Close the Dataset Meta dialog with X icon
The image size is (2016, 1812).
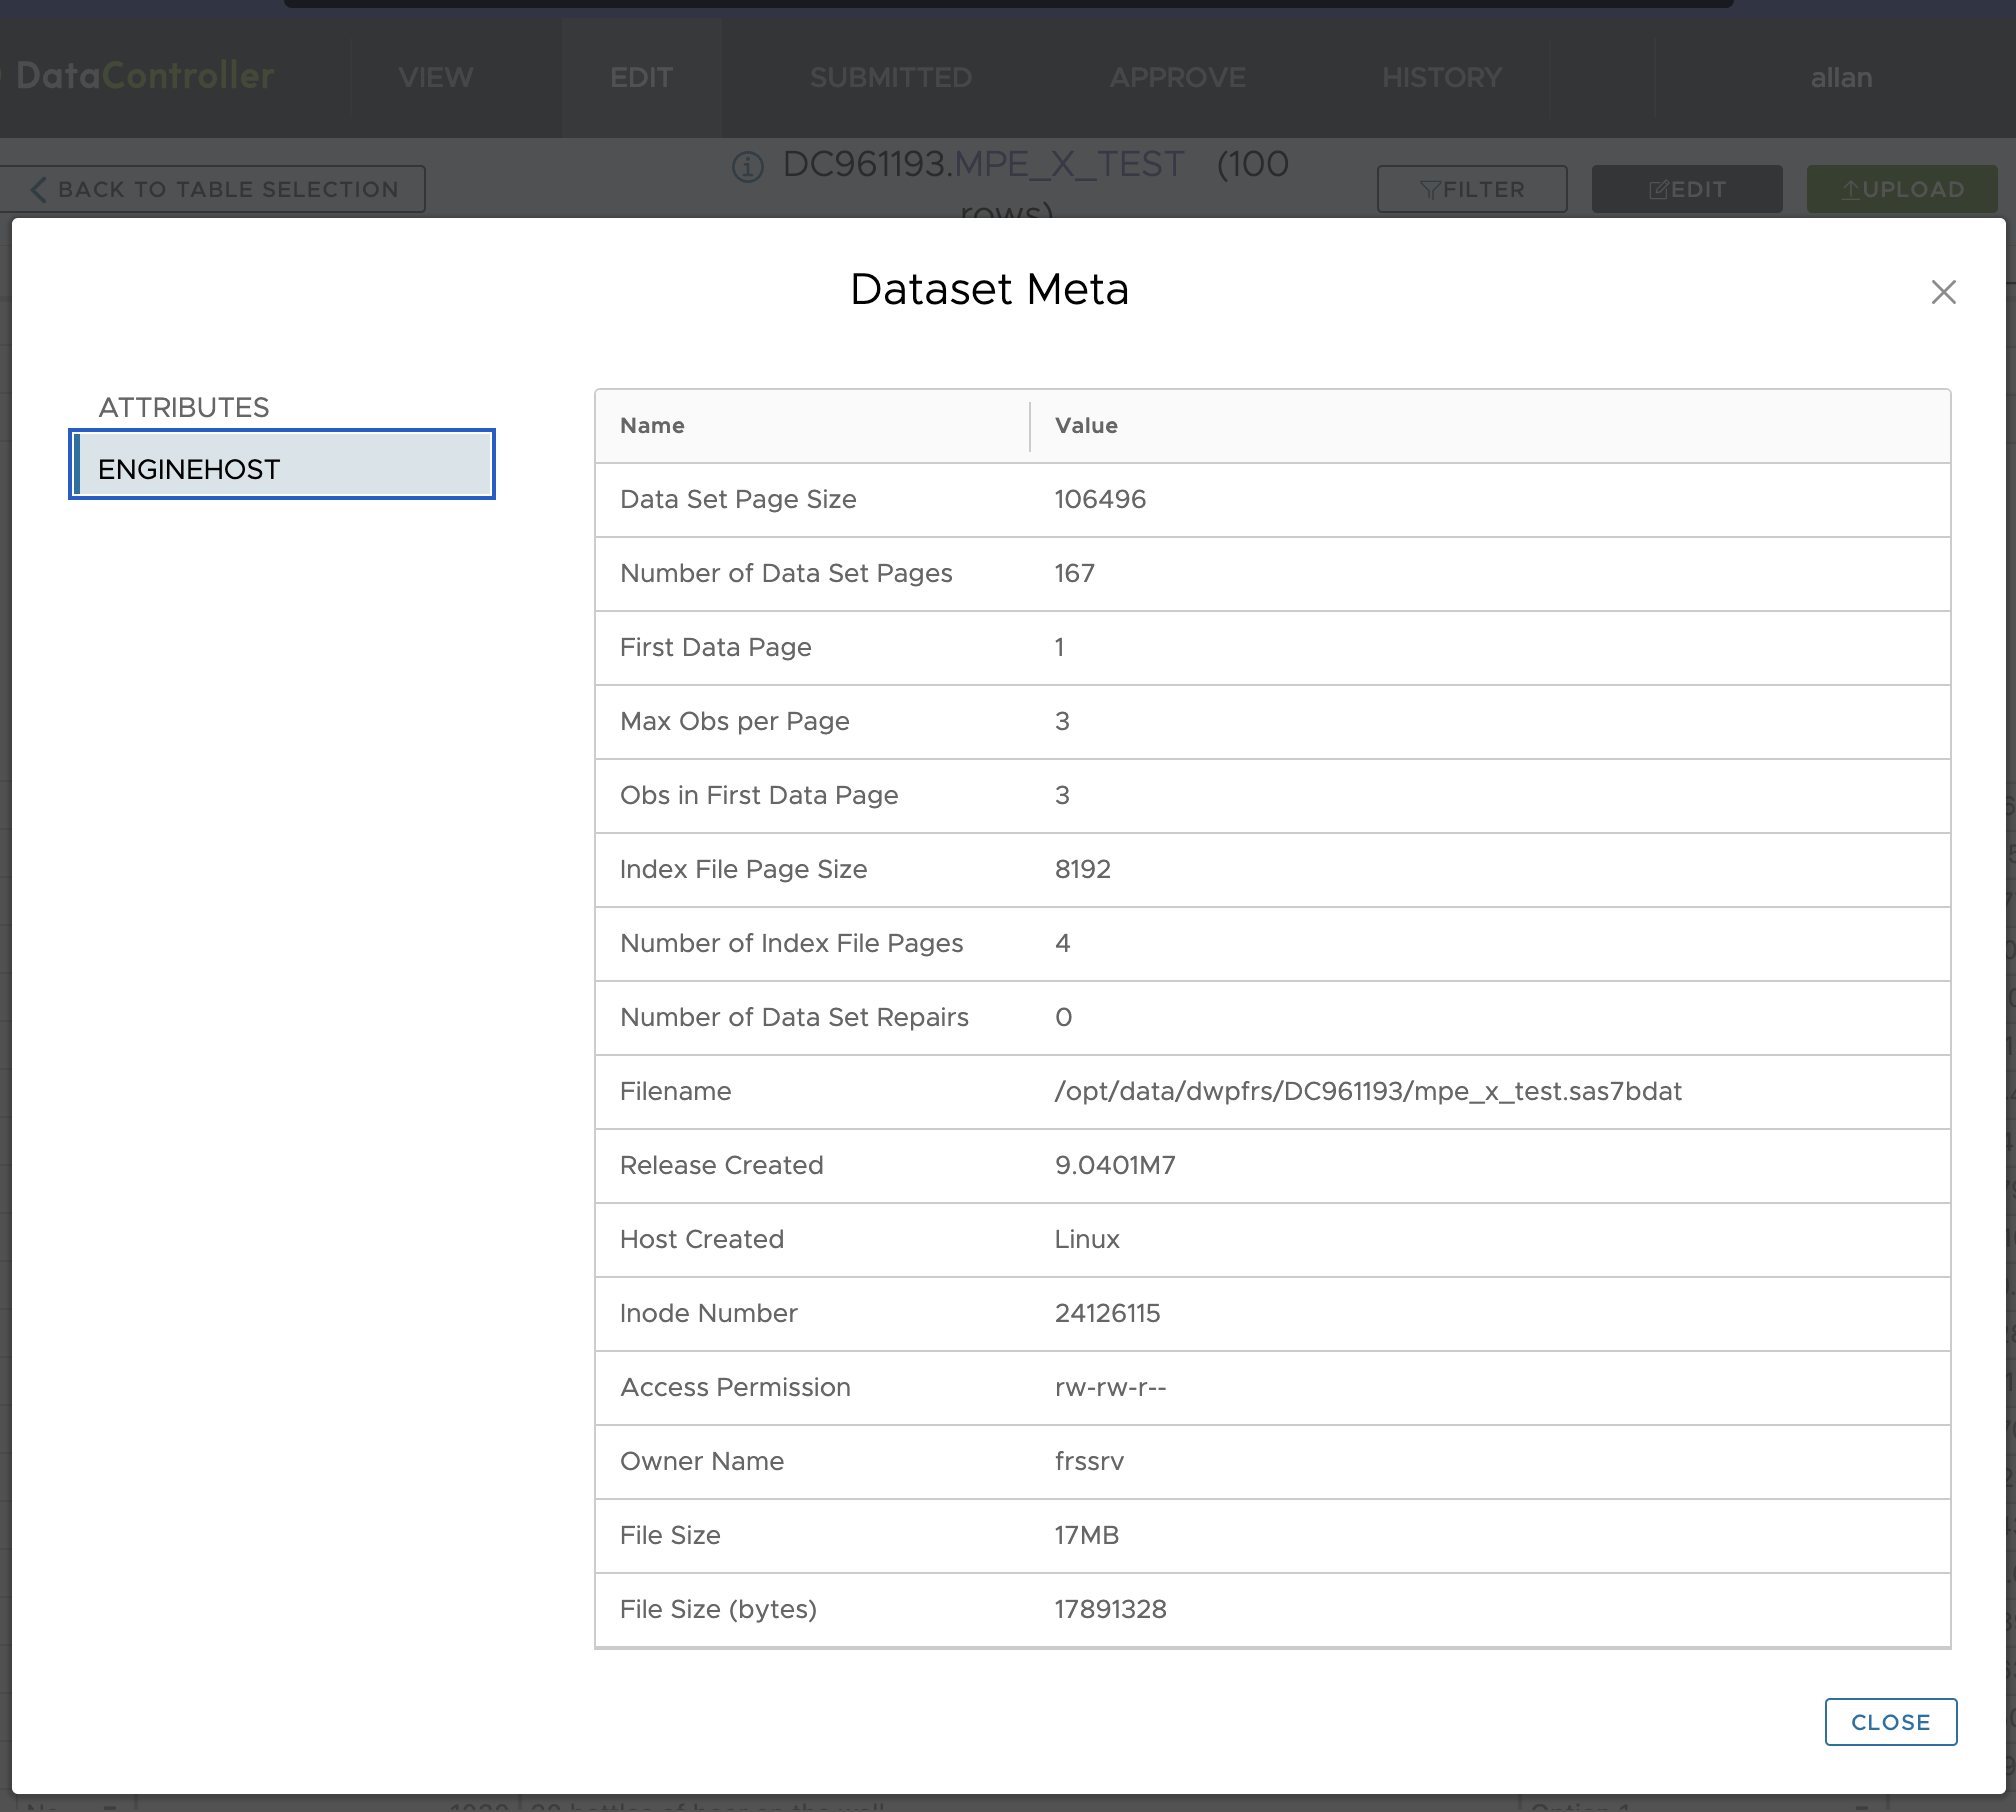(1943, 292)
